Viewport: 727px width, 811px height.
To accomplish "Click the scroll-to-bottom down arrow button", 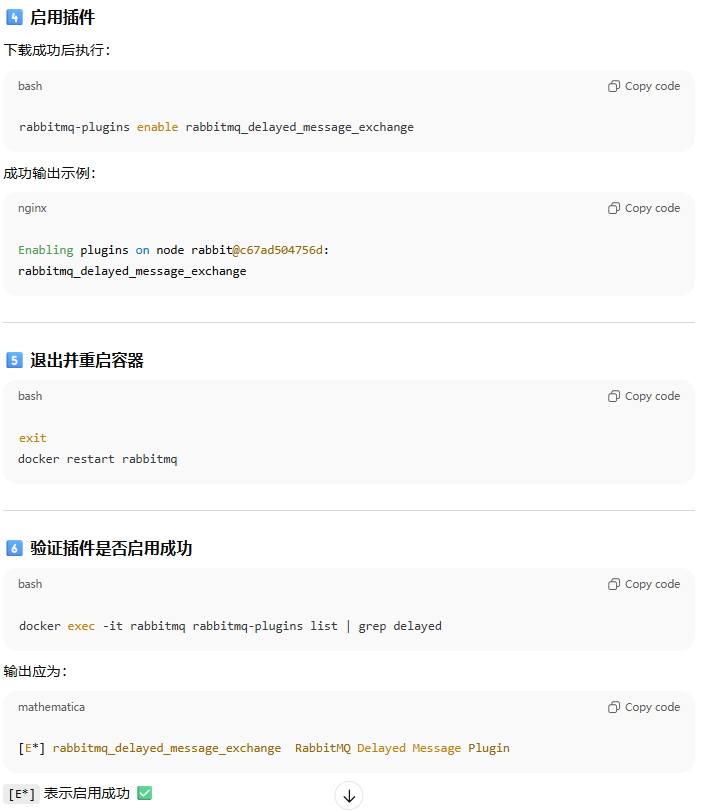I will (x=349, y=796).
